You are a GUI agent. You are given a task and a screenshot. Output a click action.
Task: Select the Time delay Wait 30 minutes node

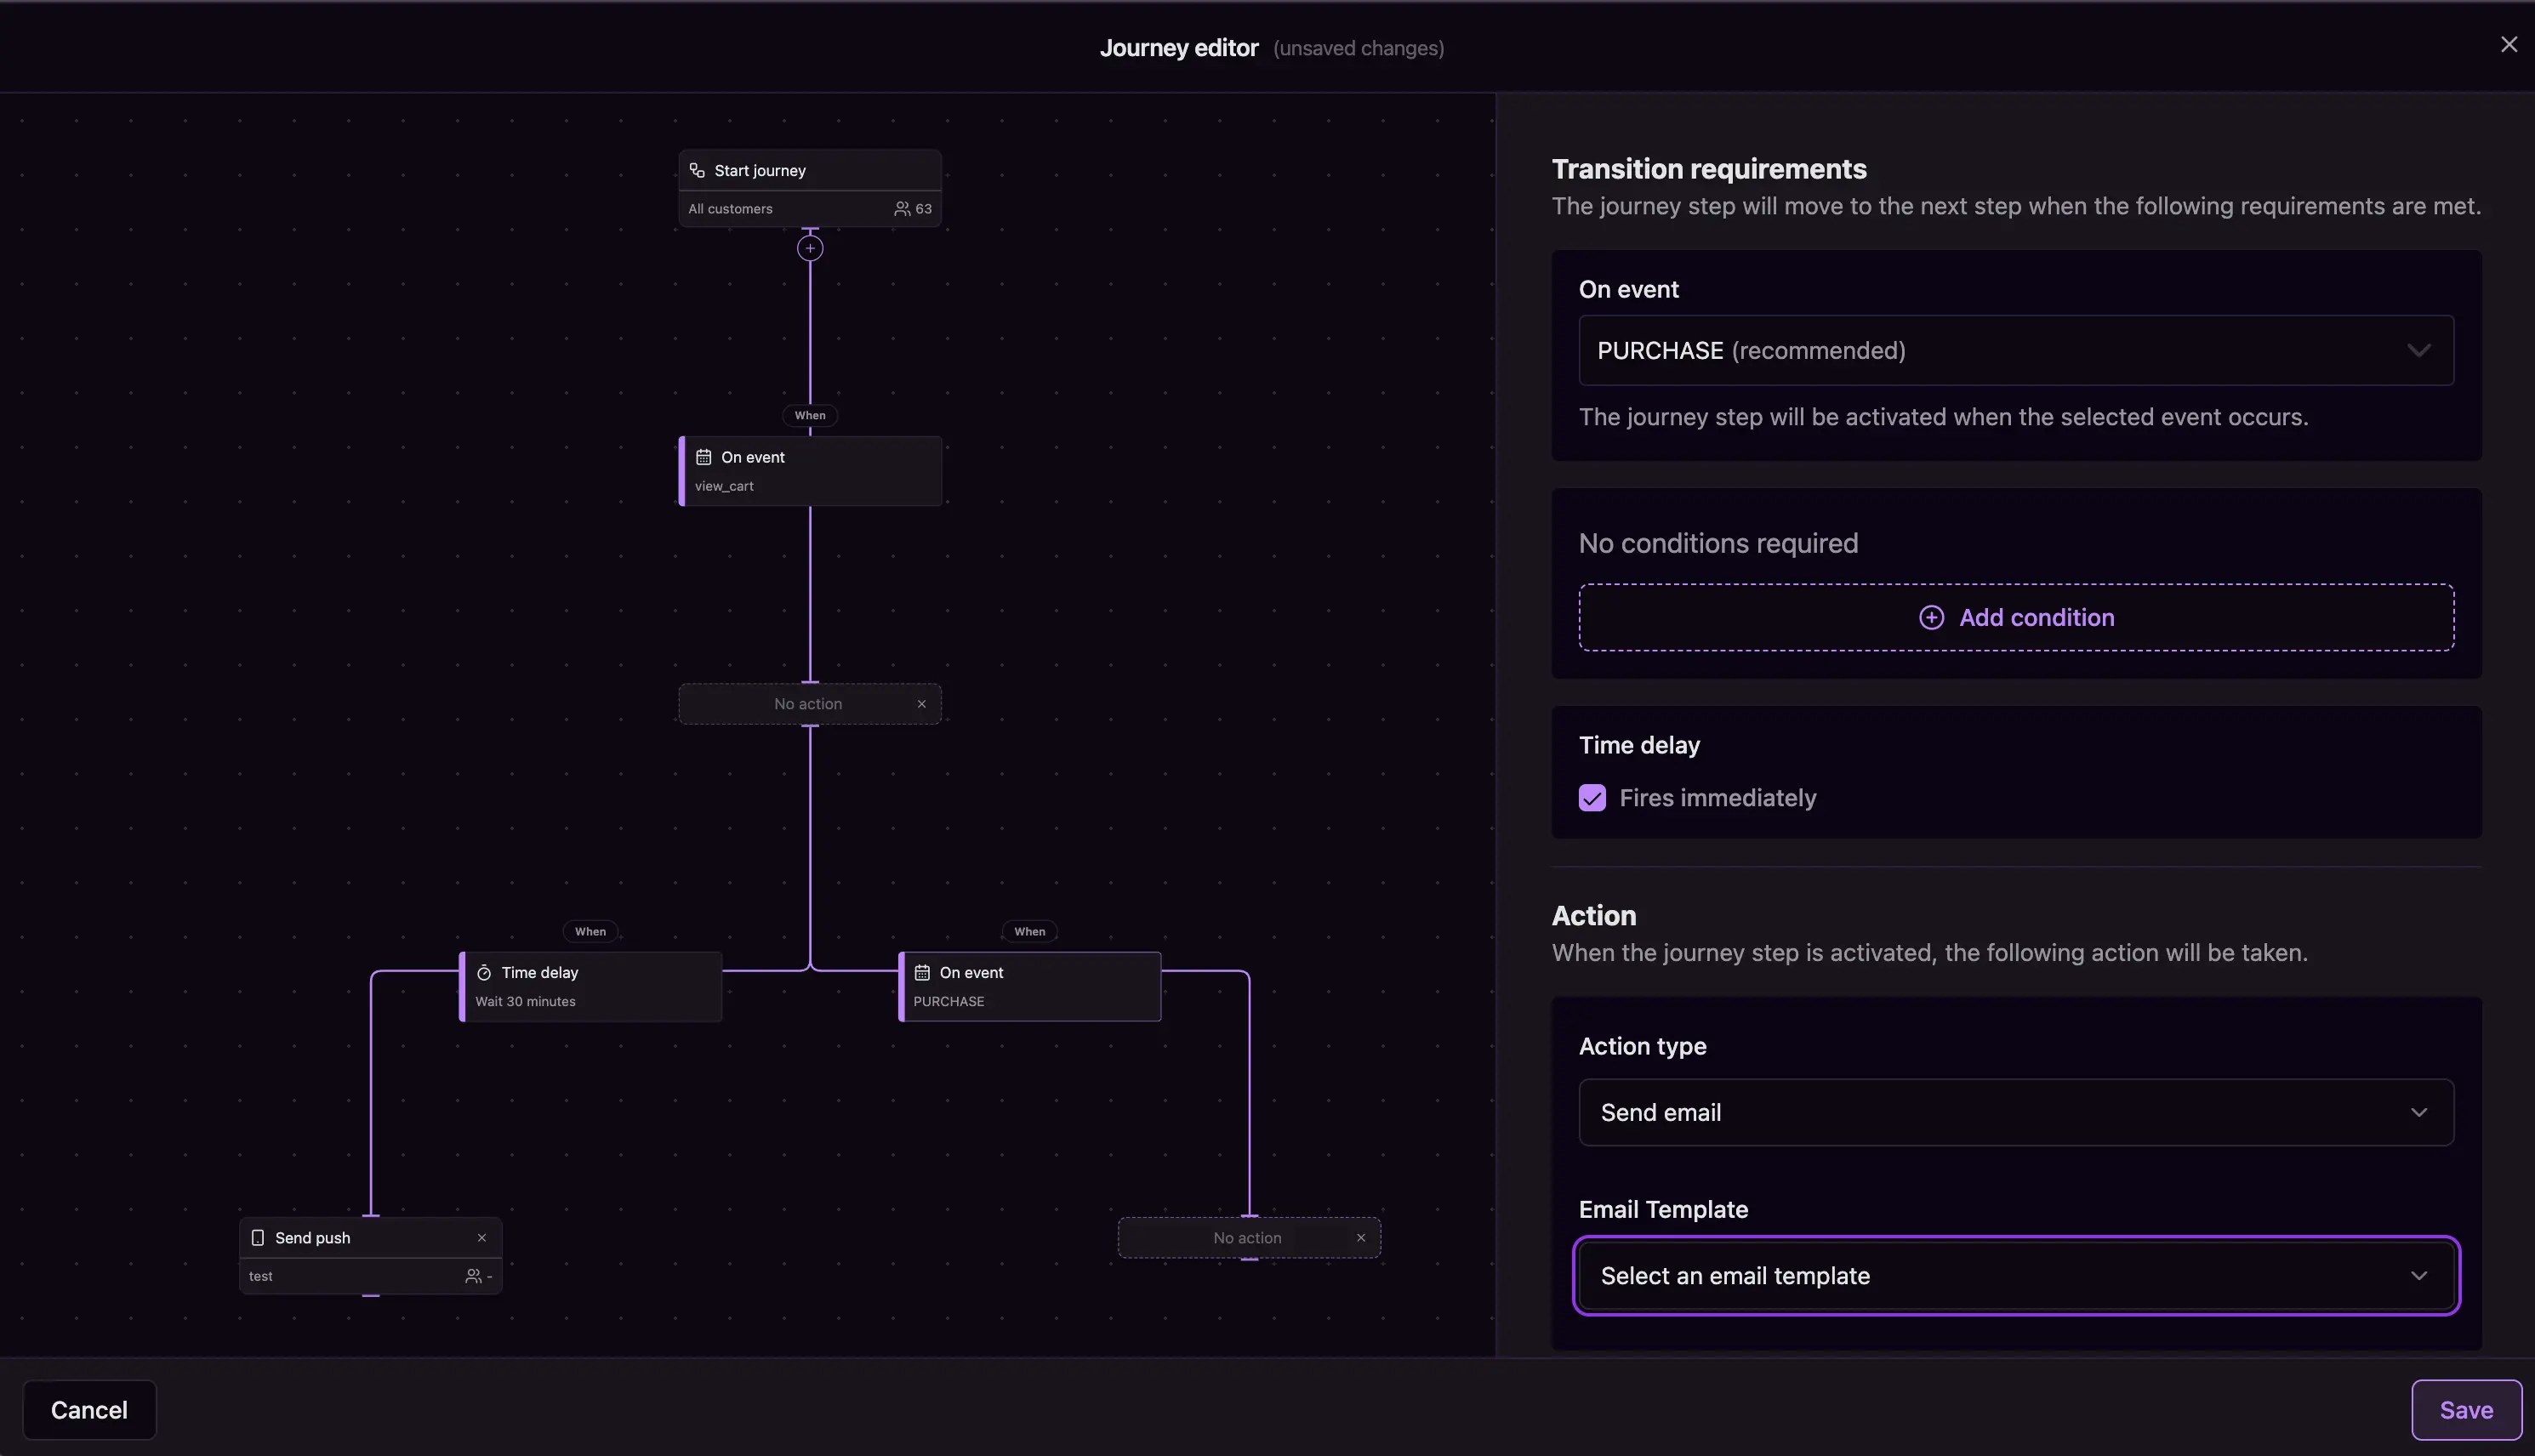pos(591,987)
